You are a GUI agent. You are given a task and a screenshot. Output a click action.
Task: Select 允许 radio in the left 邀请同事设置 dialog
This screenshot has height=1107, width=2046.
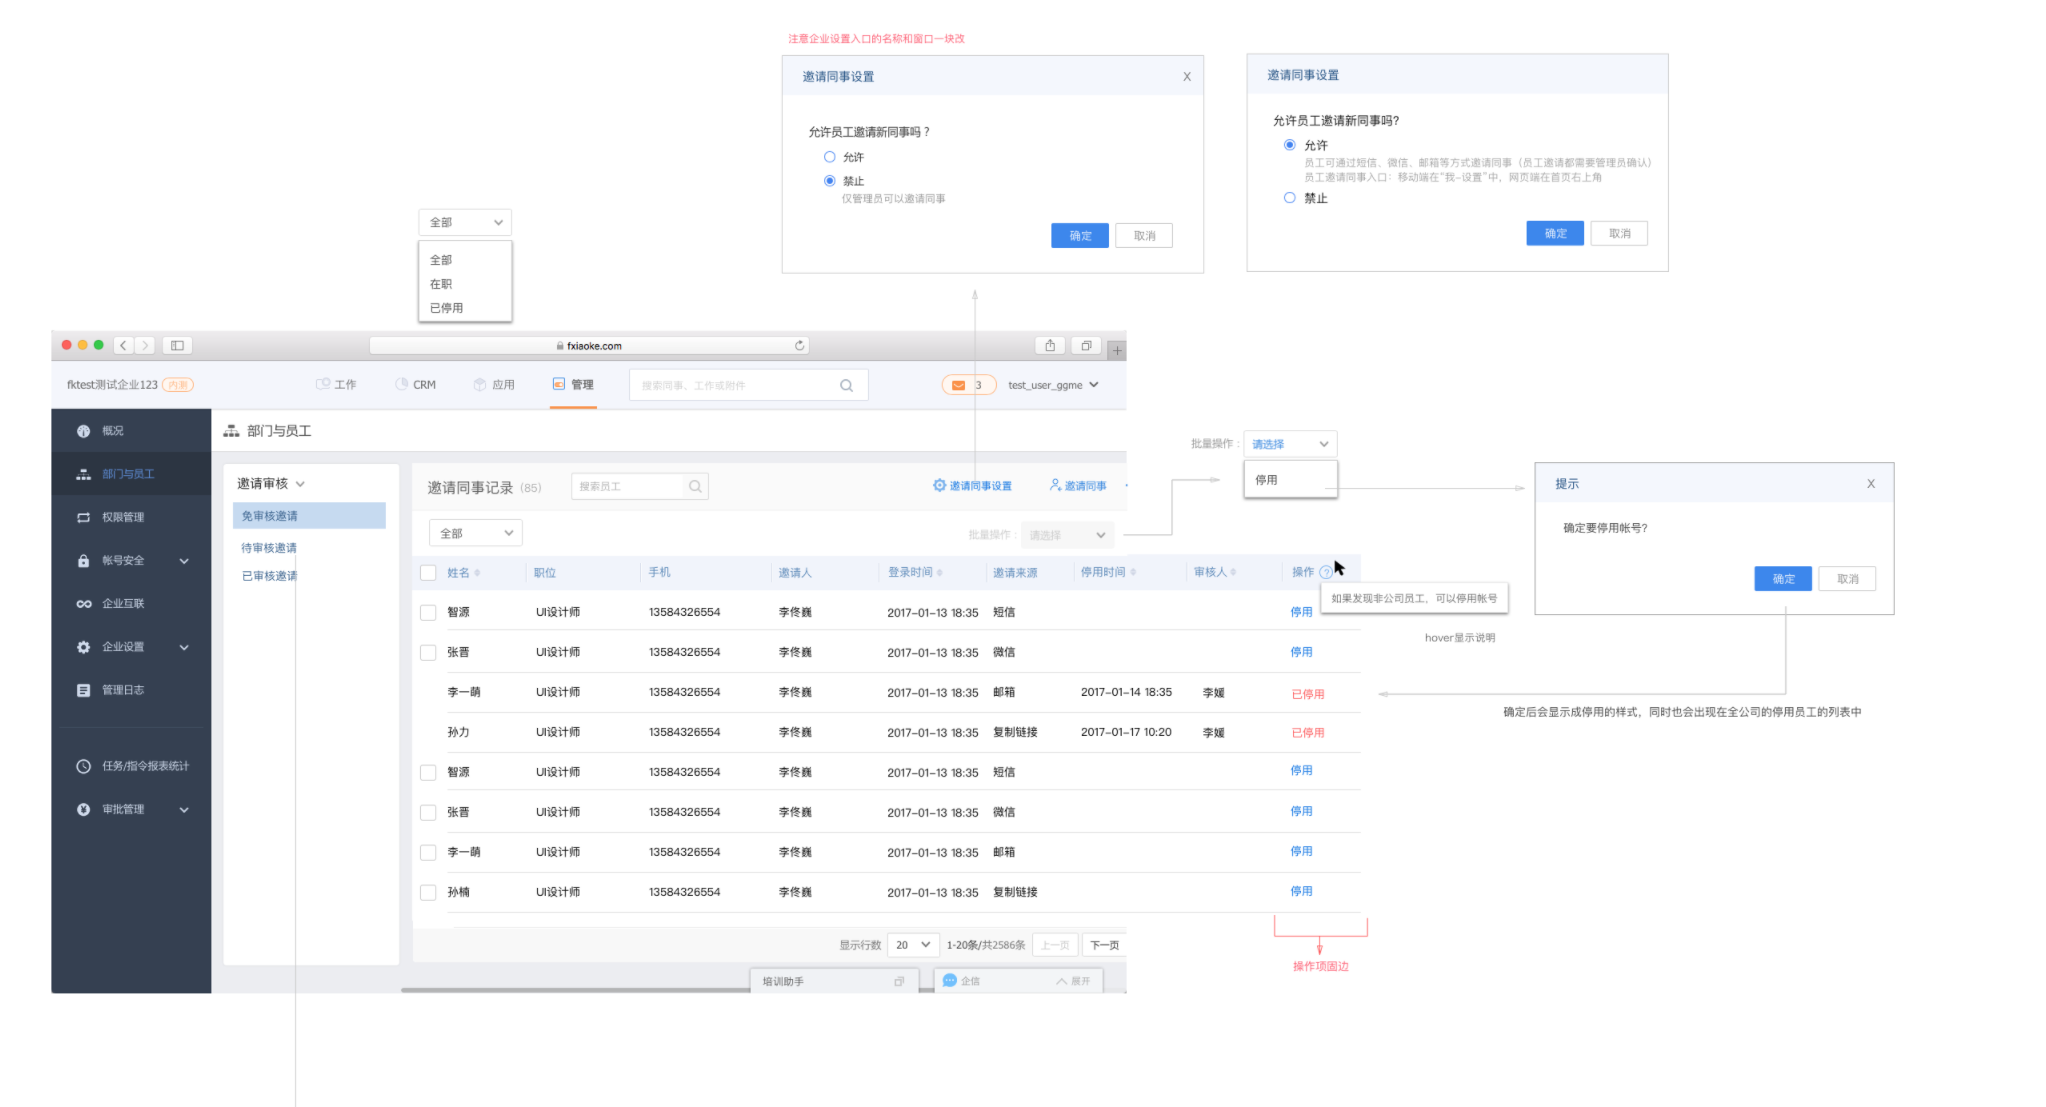tap(829, 157)
